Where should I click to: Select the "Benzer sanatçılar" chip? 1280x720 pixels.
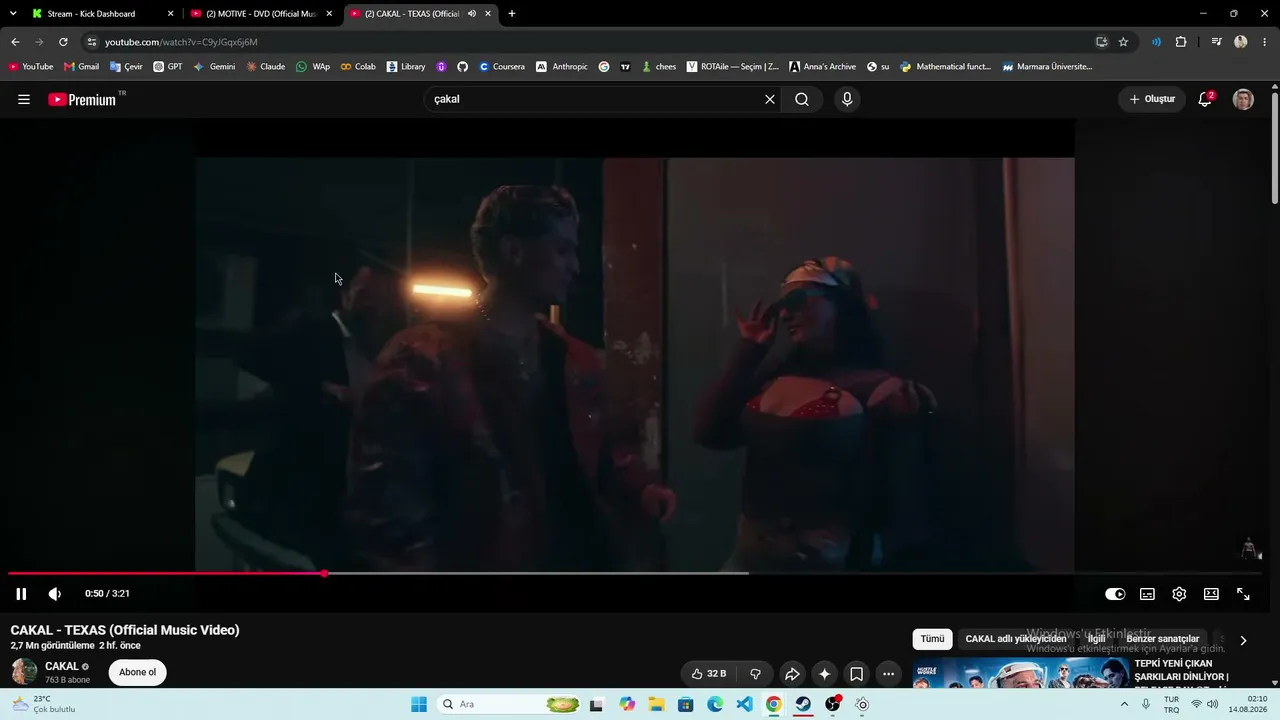(1163, 639)
